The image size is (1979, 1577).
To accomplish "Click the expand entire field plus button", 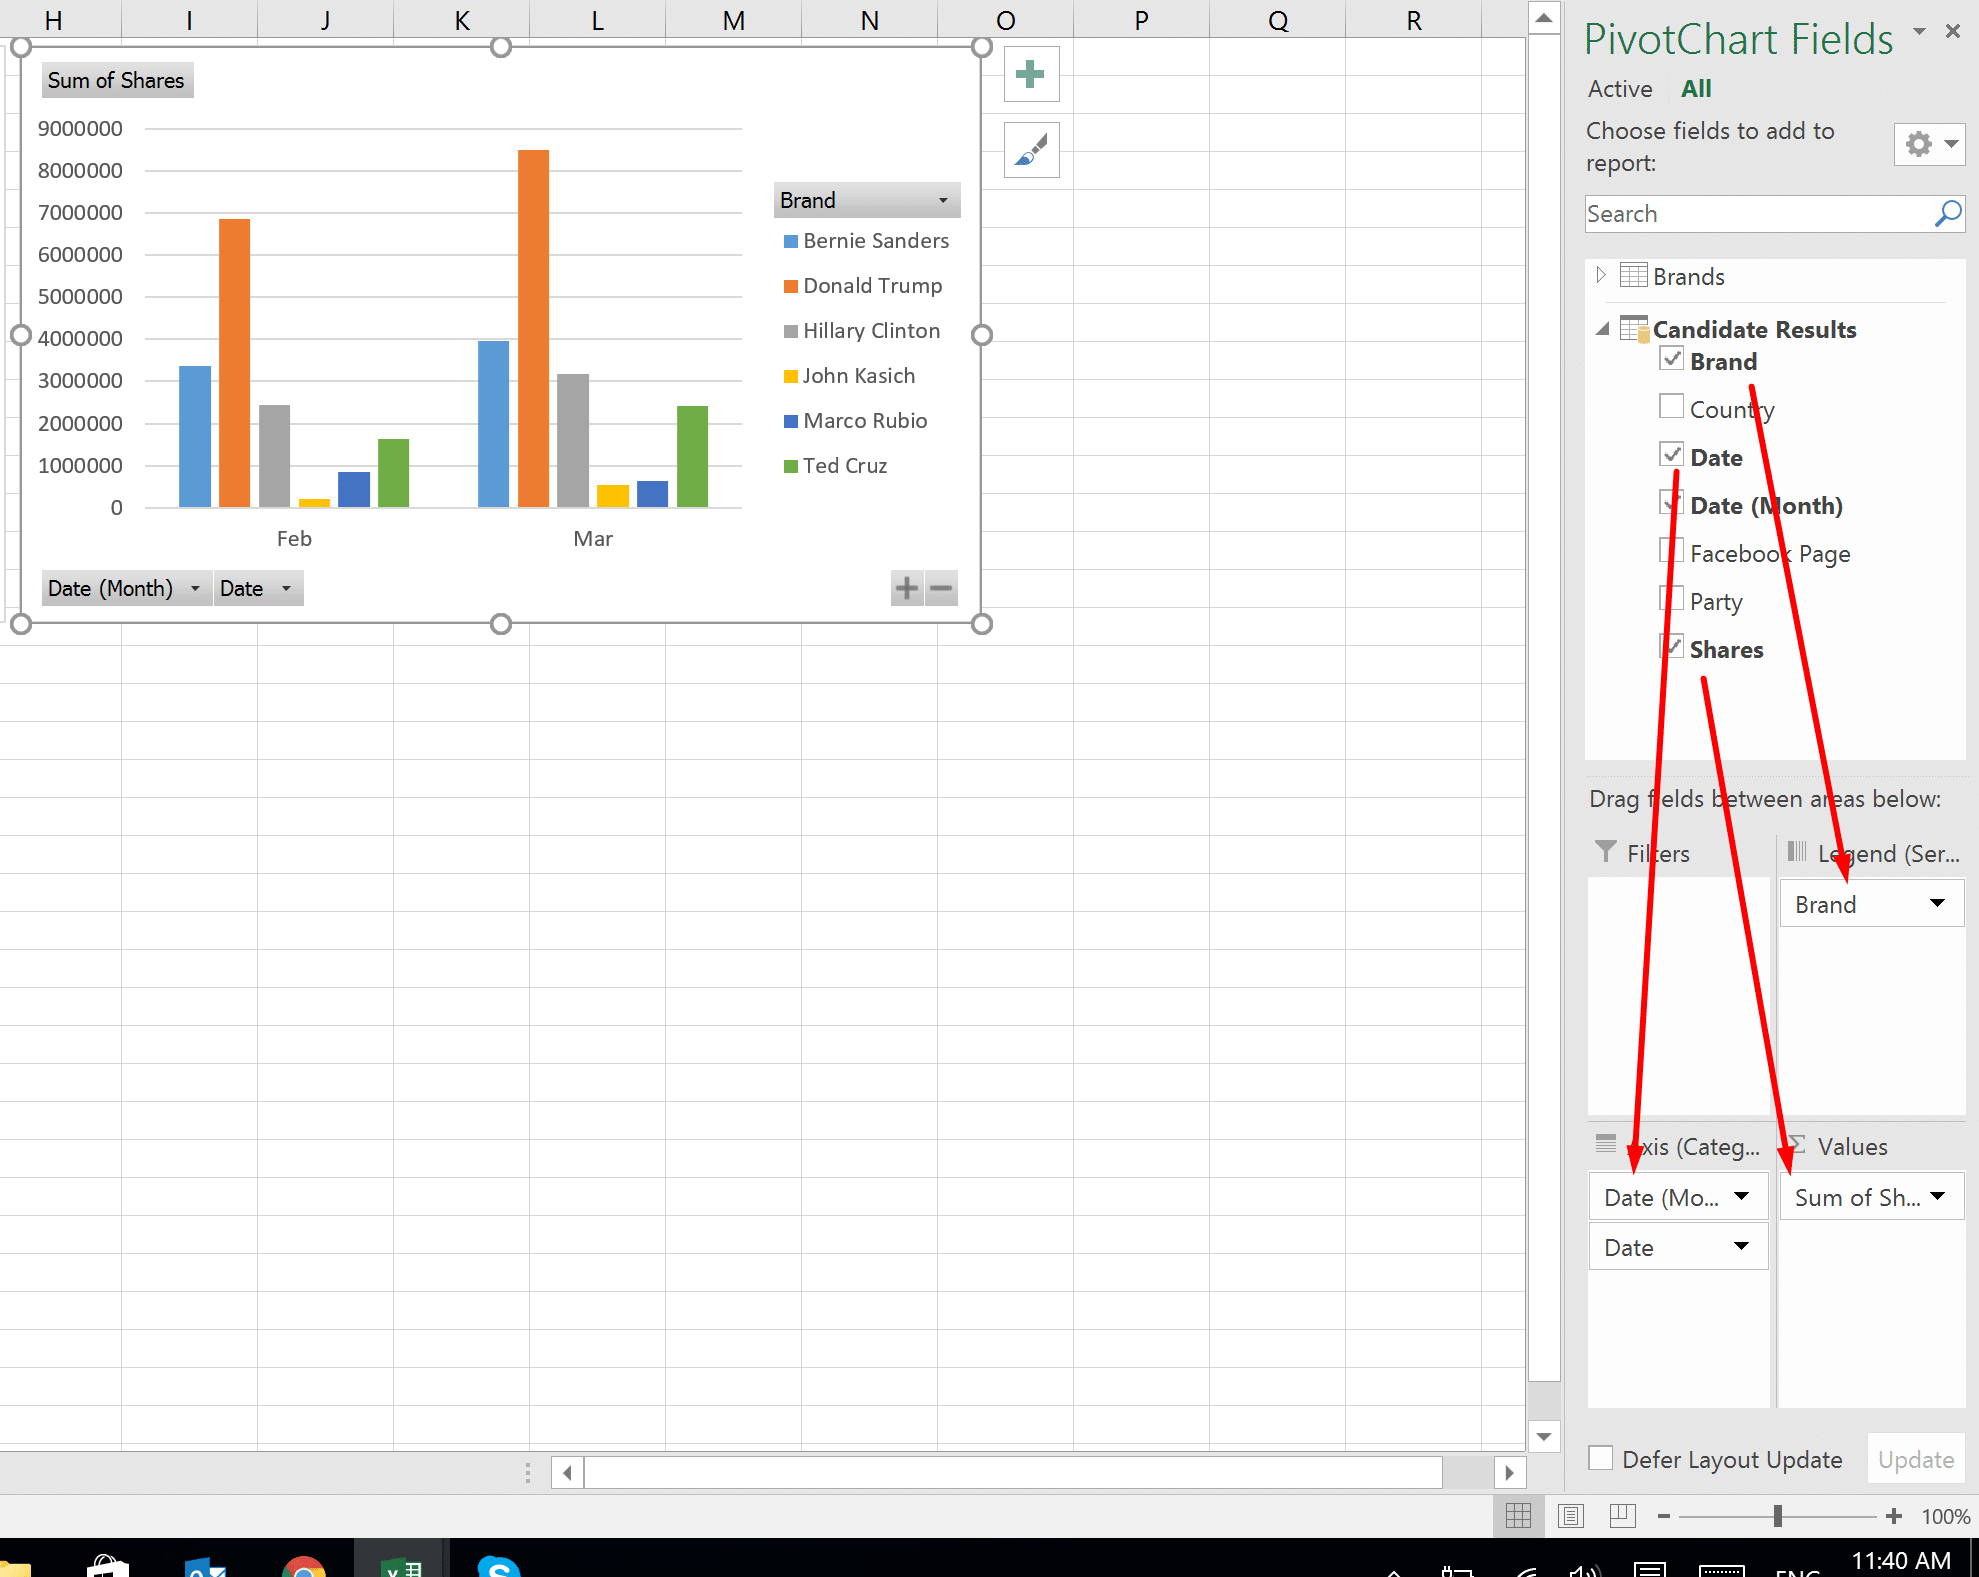I will click(907, 588).
